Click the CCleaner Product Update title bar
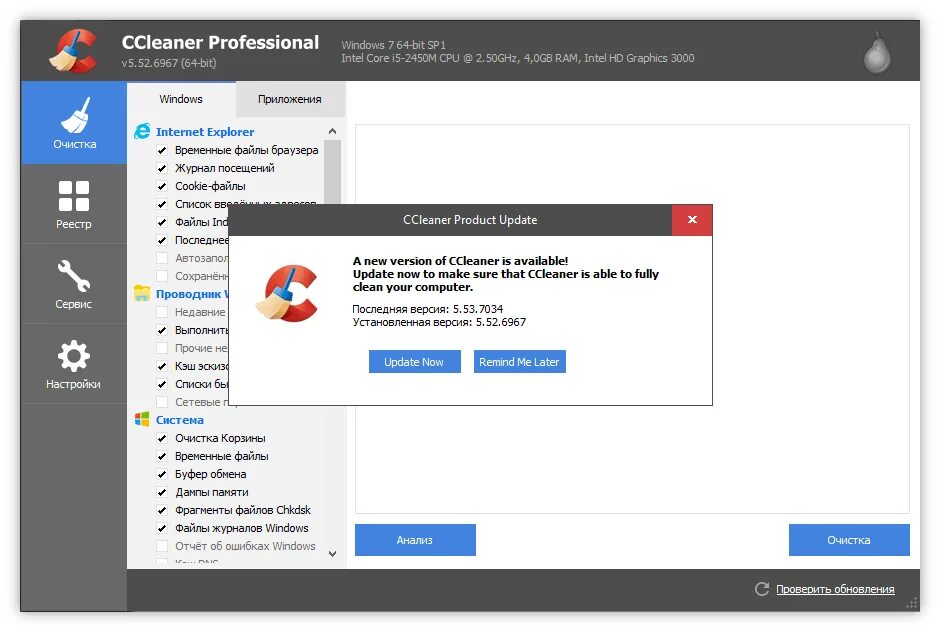The height and width of the screenshot is (632, 940). (450, 219)
